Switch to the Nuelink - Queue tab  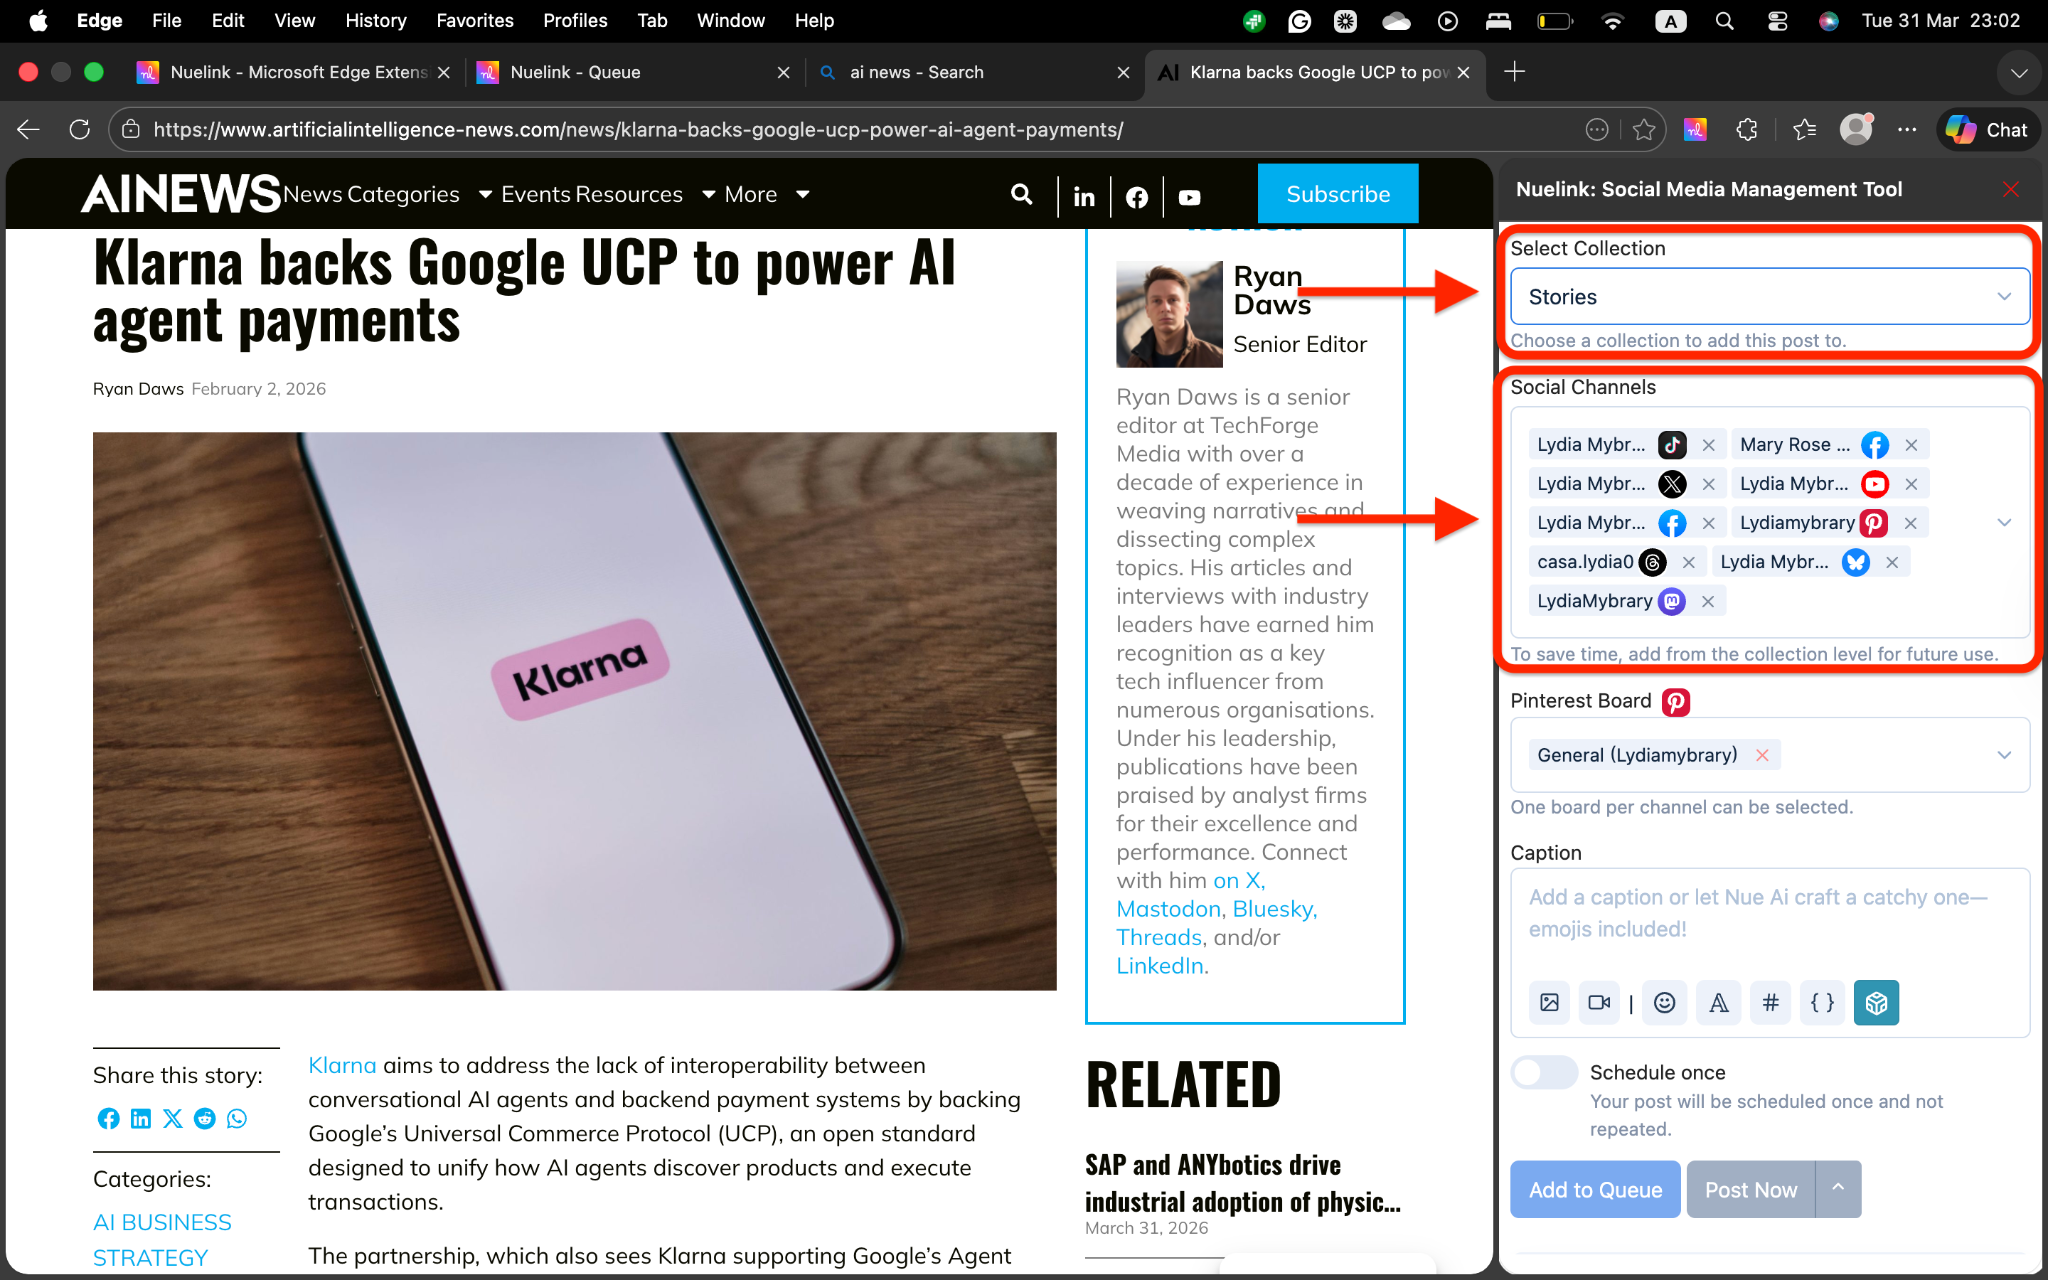pyautogui.click(x=575, y=72)
